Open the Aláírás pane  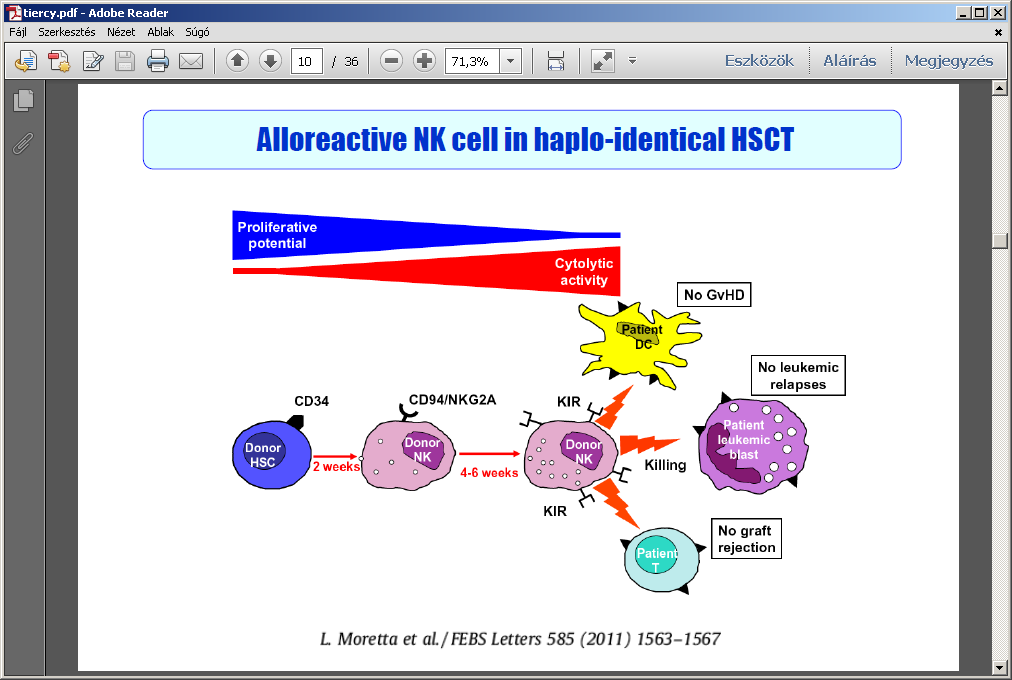tap(849, 61)
